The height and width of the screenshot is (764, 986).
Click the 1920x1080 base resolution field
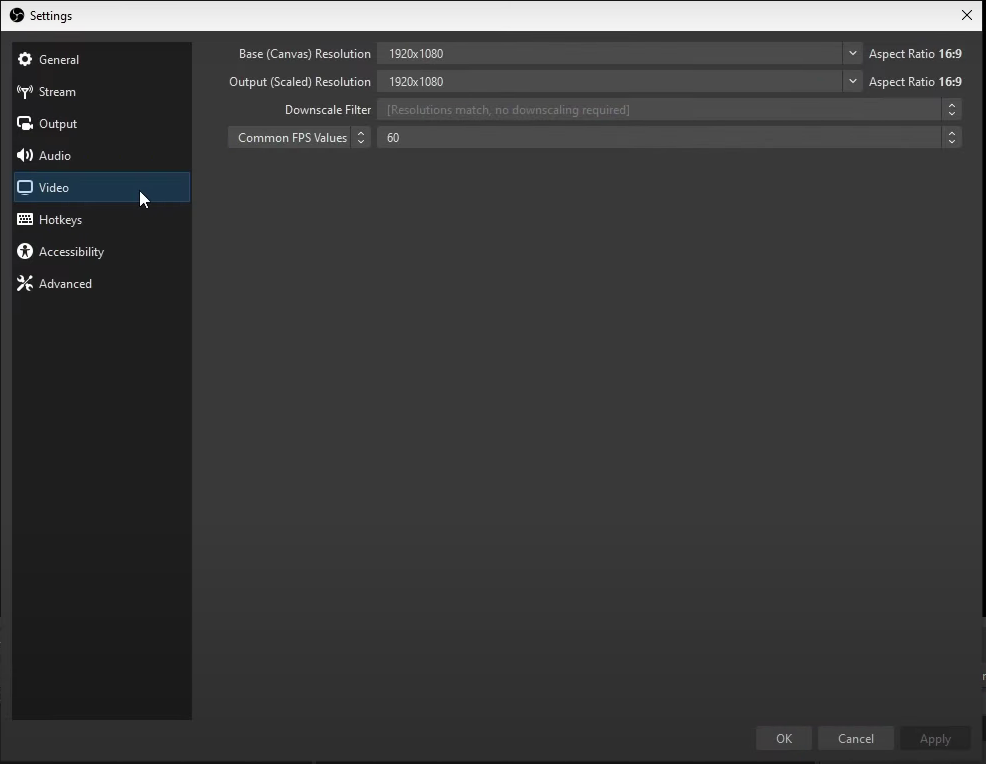610,53
